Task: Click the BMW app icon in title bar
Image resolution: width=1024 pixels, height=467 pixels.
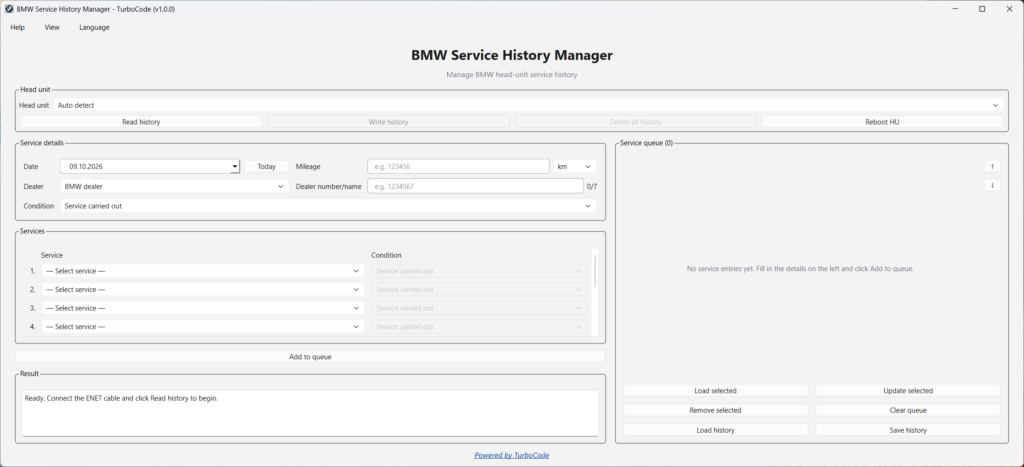Action: [x=9, y=9]
